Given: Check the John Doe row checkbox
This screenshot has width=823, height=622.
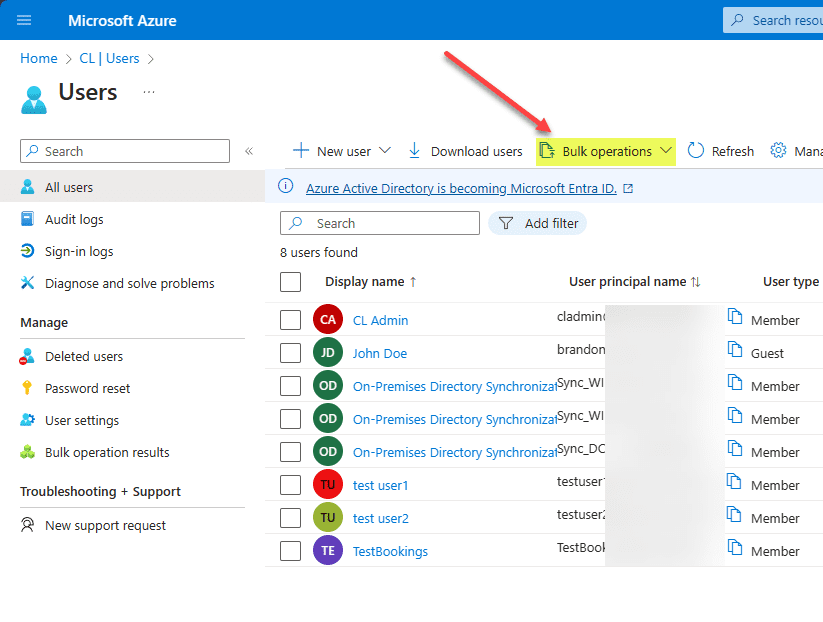Looking at the screenshot, I should coord(290,353).
